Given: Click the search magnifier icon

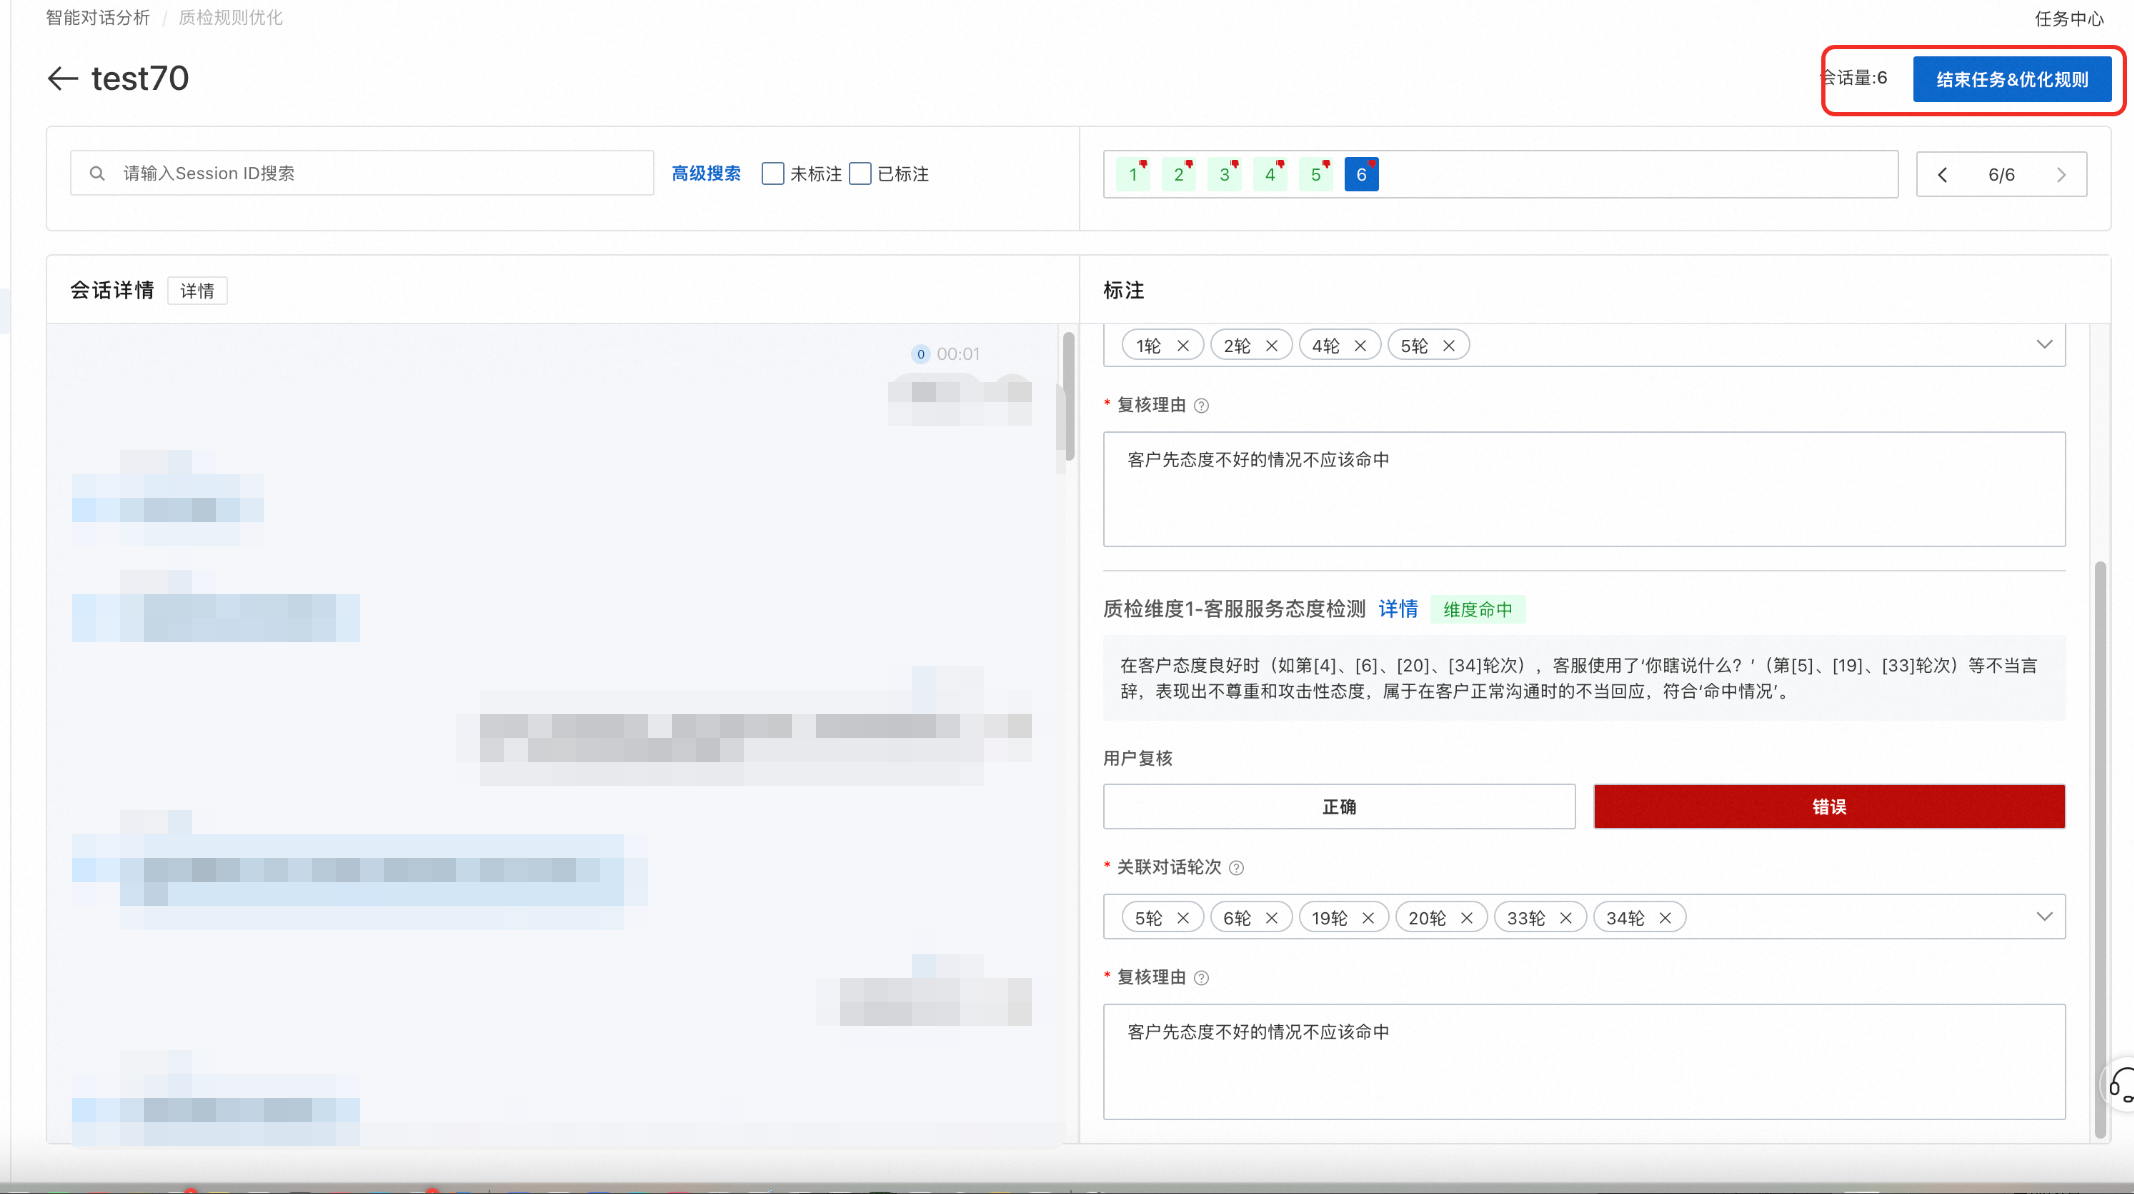Looking at the screenshot, I should [x=97, y=174].
